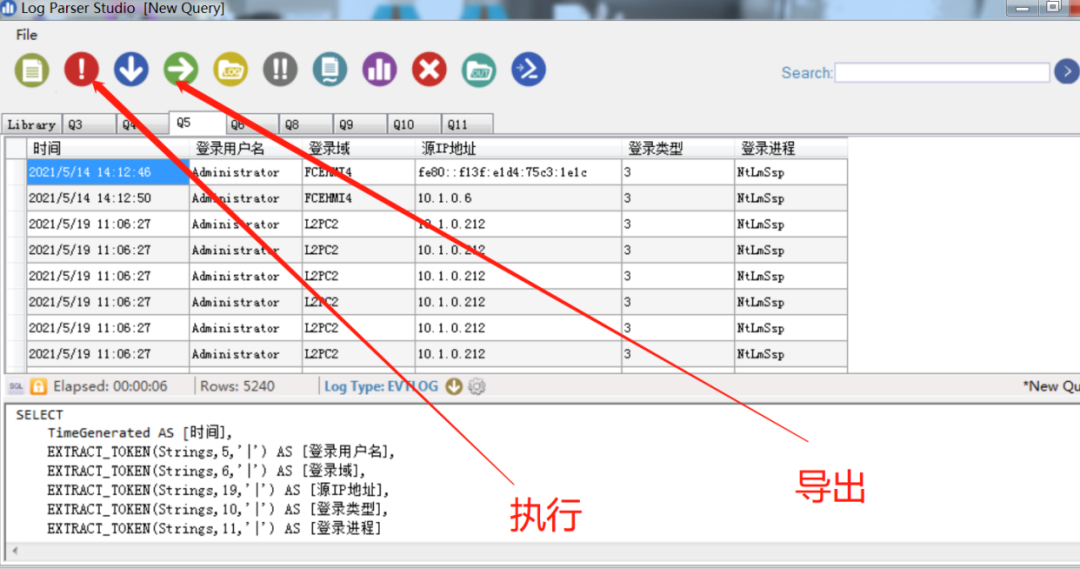Click the blue down arrow toolbar icon
The height and width of the screenshot is (569, 1080).
click(131, 69)
